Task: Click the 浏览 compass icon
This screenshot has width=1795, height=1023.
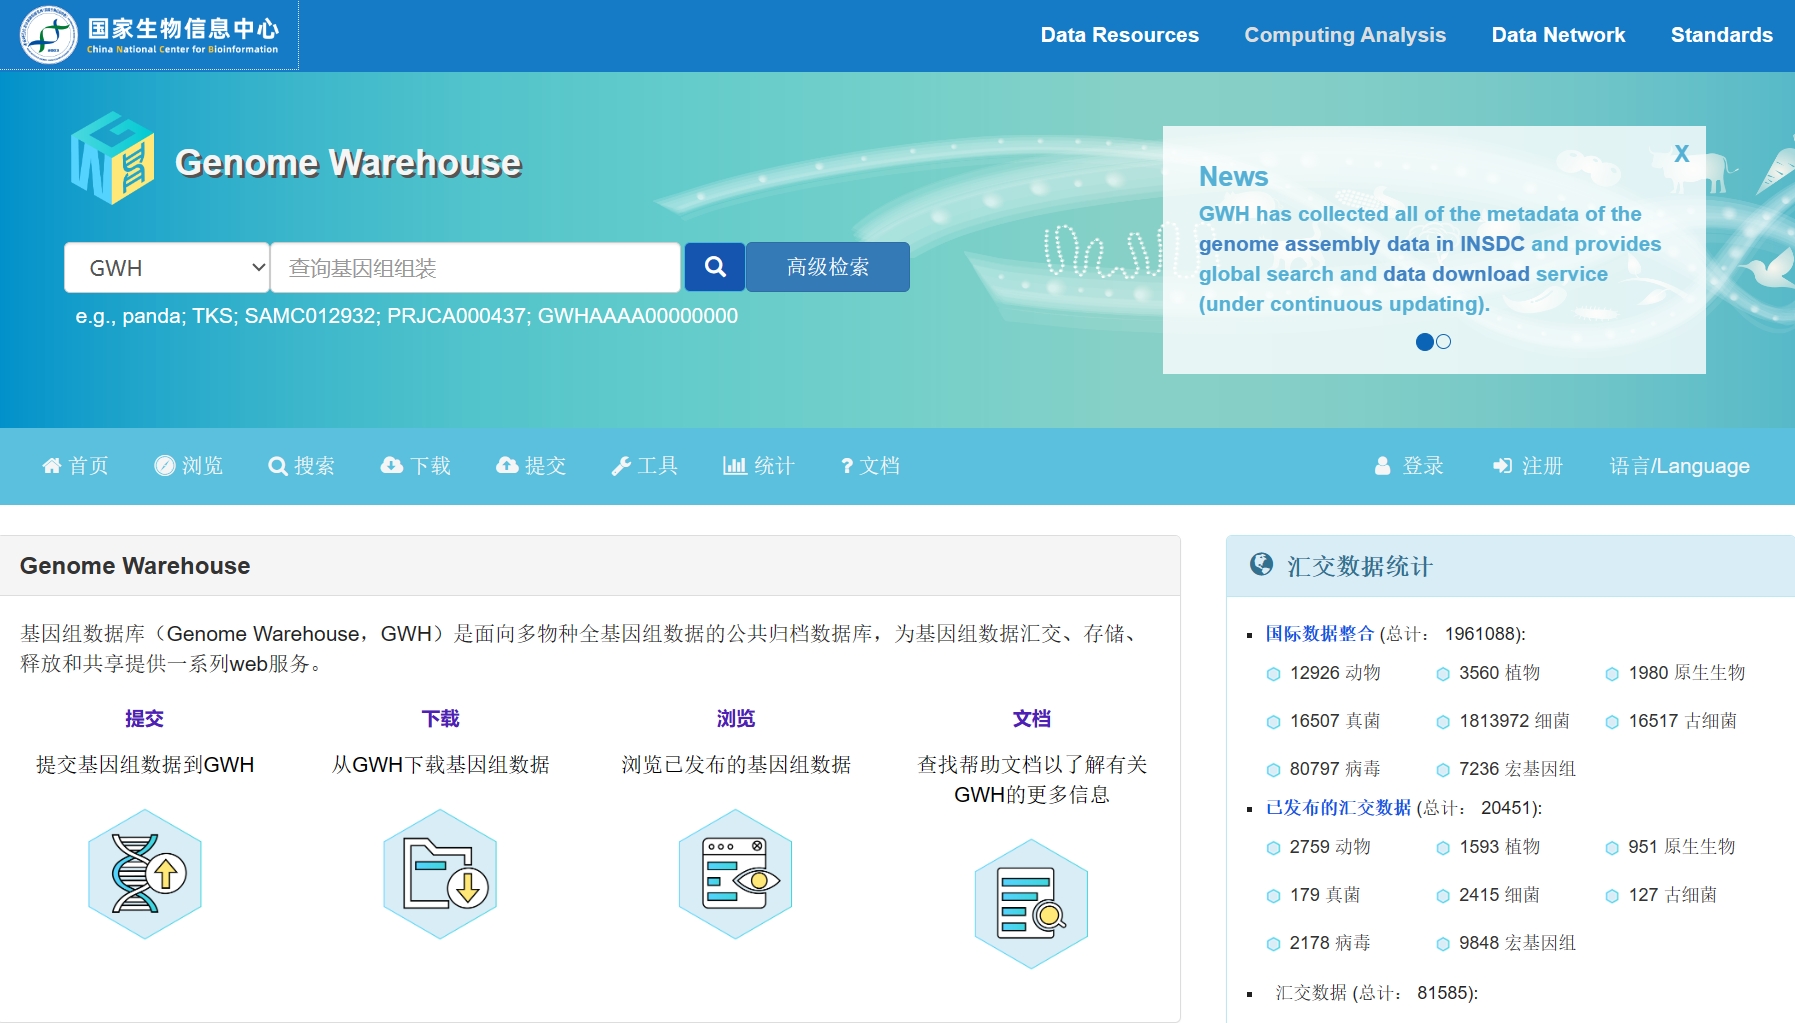Action: 165,466
